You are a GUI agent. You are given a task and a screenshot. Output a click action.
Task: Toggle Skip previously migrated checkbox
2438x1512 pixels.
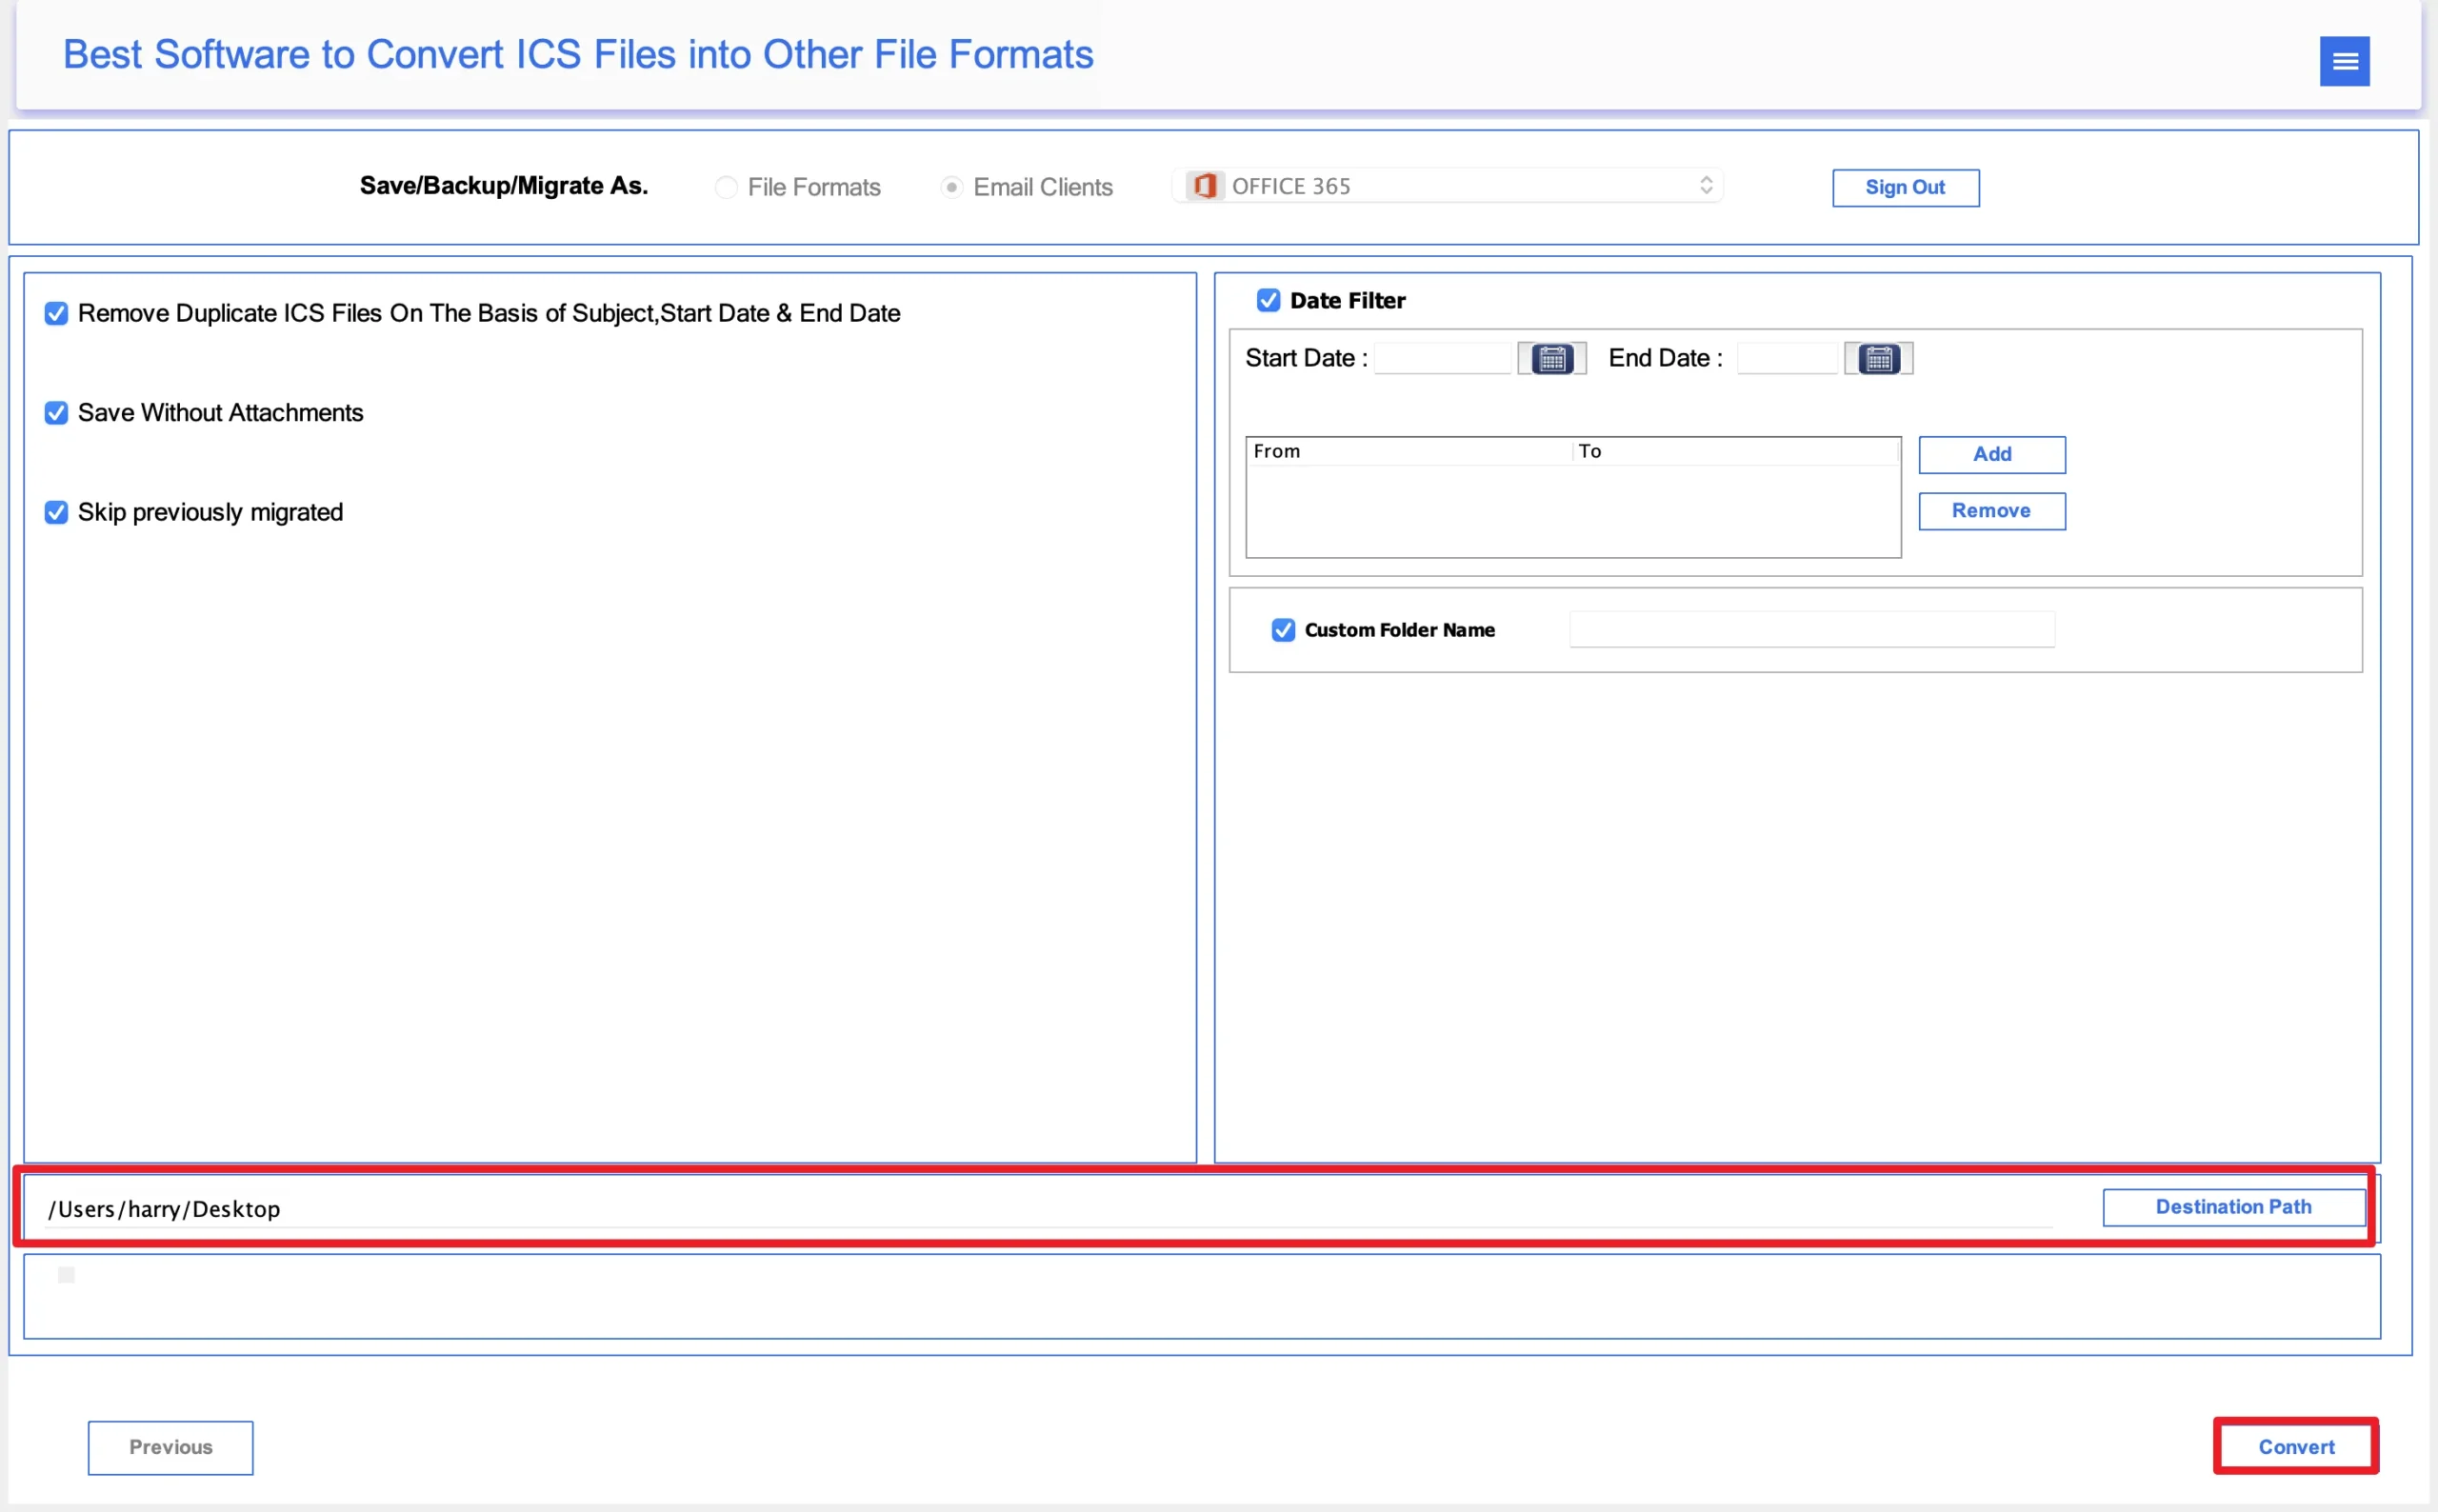pyautogui.click(x=57, y=513)
